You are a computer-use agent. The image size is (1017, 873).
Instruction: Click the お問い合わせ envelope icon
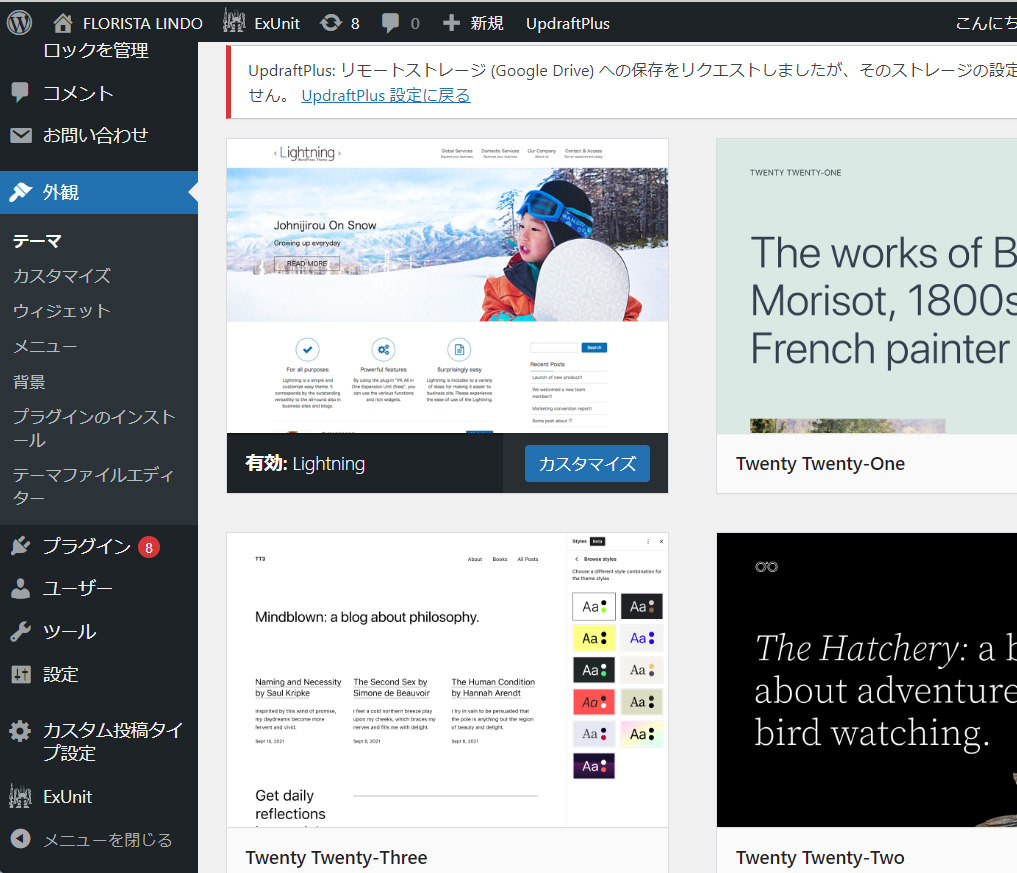point(21,135)
